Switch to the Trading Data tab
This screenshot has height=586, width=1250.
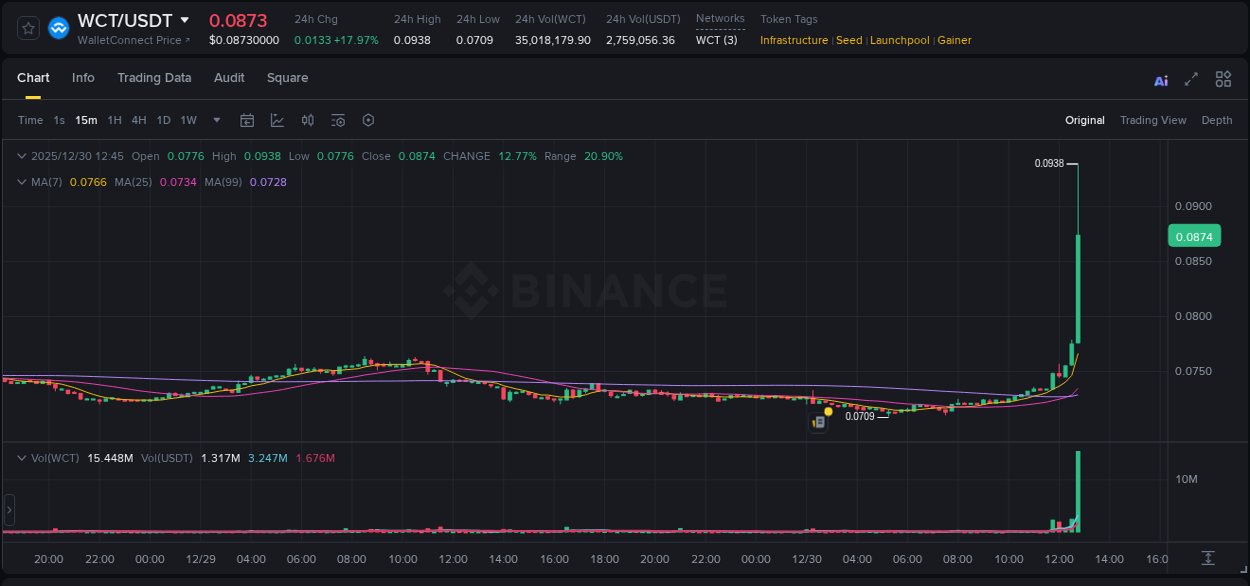(154, 78)
